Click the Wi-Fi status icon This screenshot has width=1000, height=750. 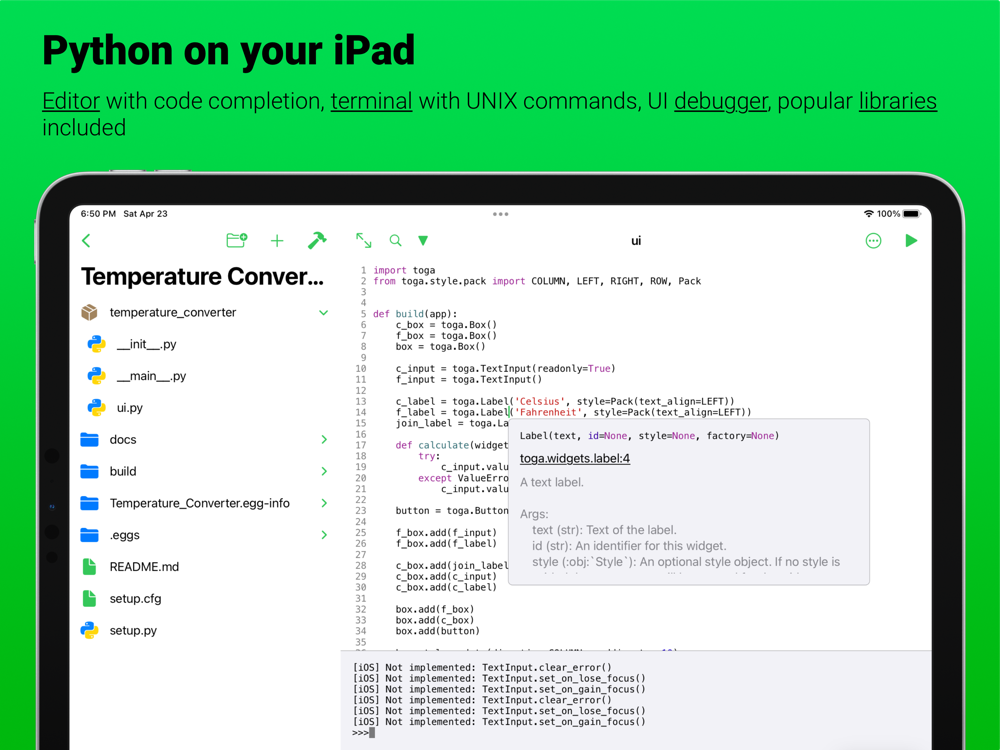[869, 214]
